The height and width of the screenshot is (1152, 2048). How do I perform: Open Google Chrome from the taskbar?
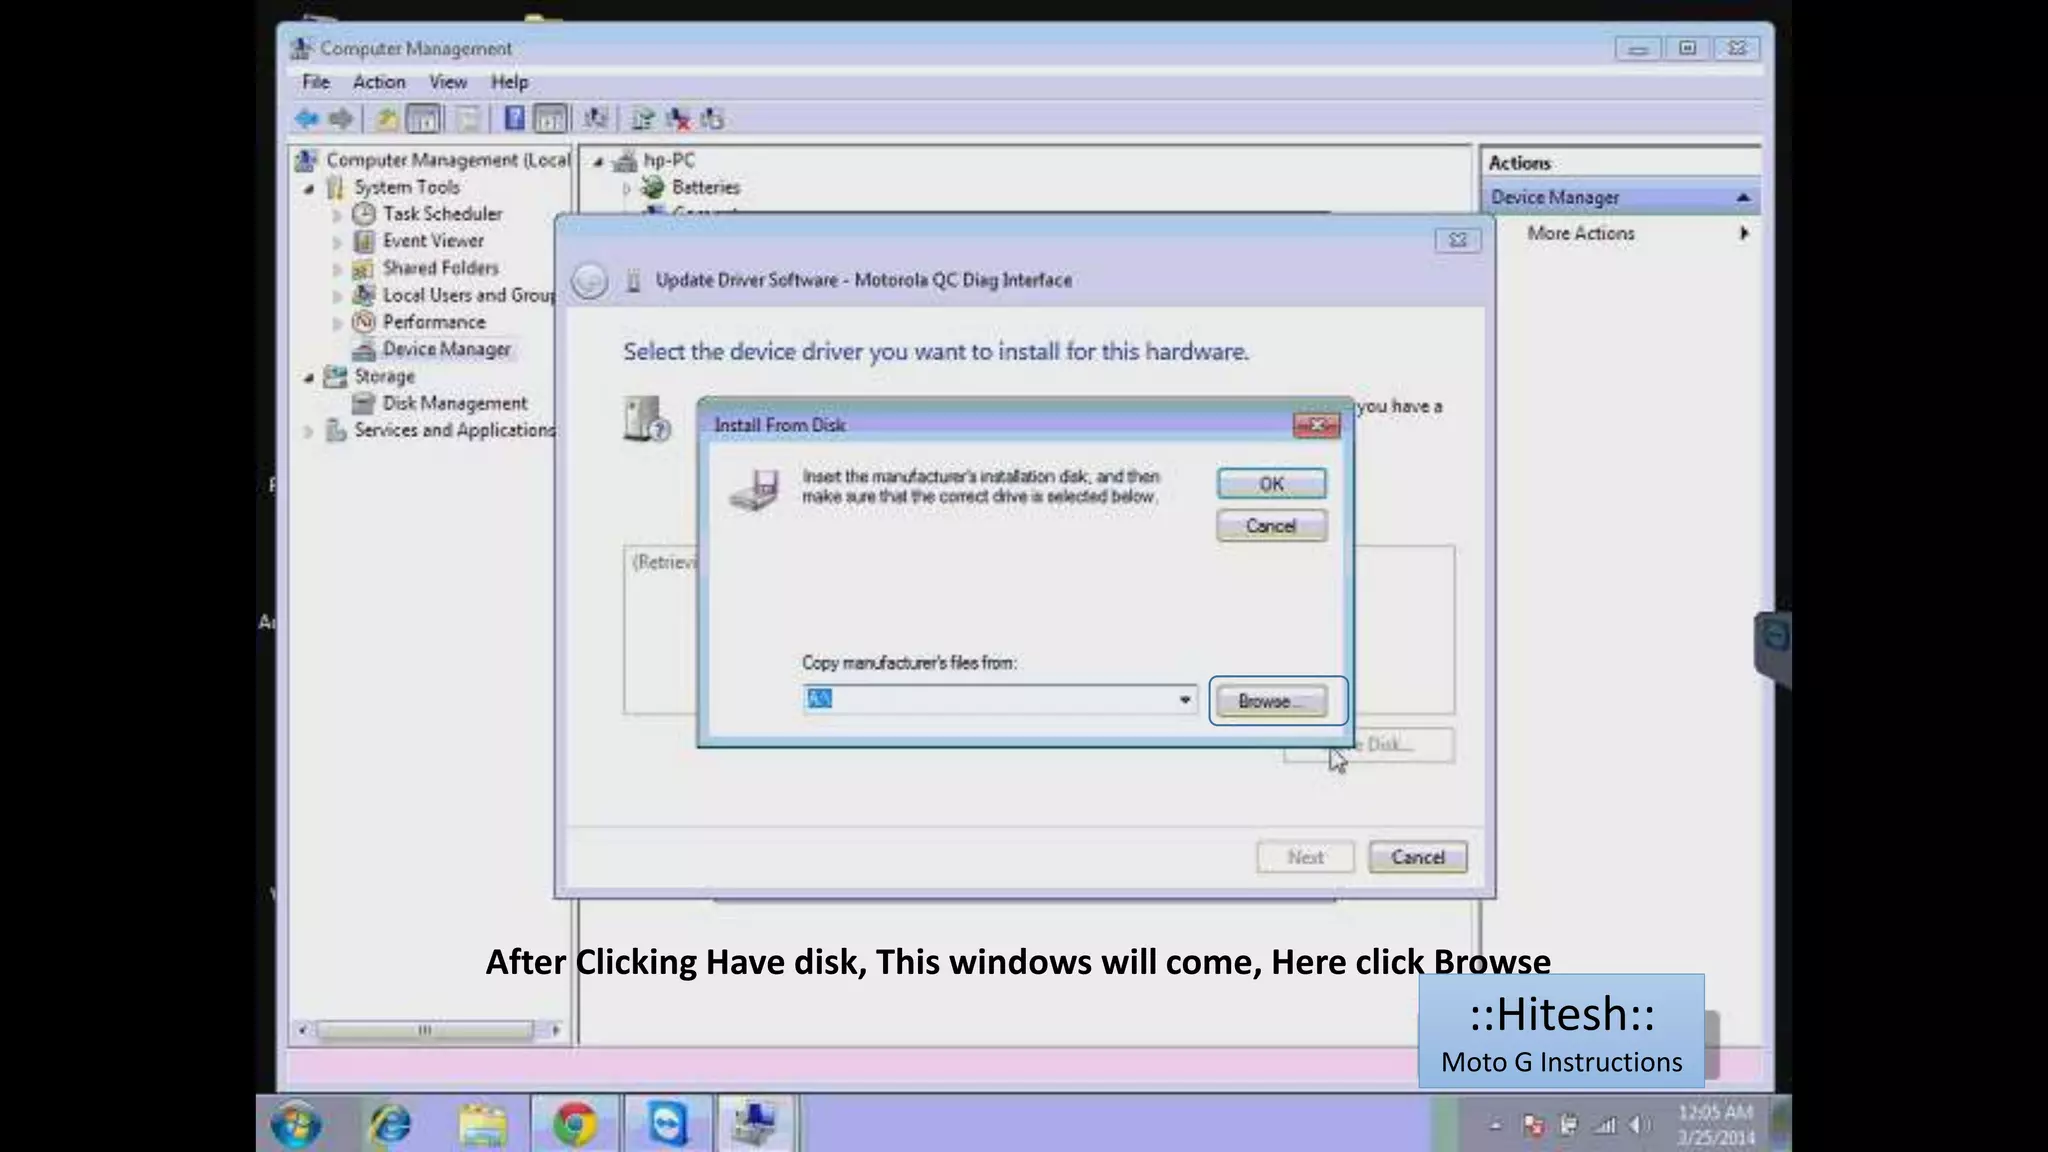point(575,1124)
